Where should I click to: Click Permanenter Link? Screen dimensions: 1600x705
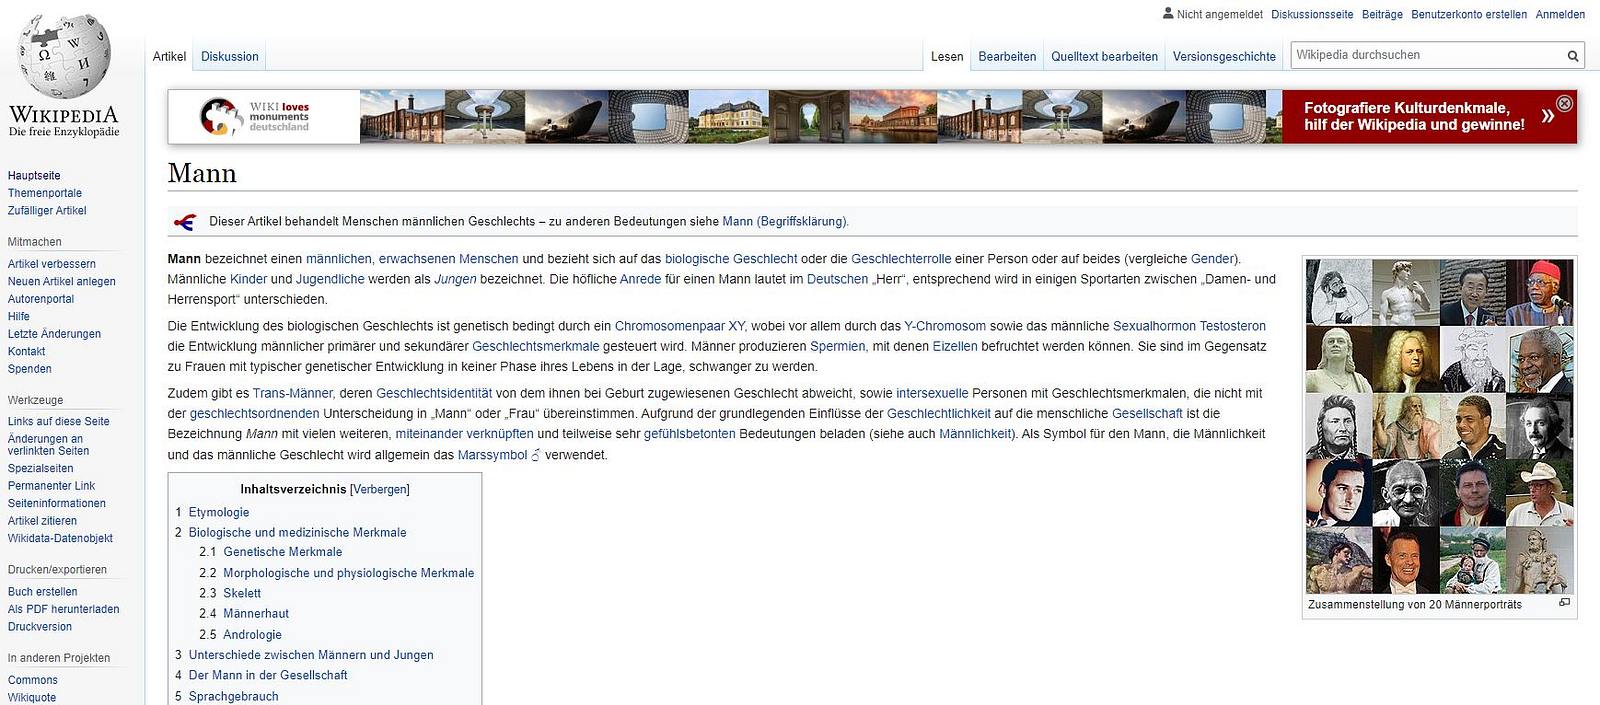coord(51,486)
